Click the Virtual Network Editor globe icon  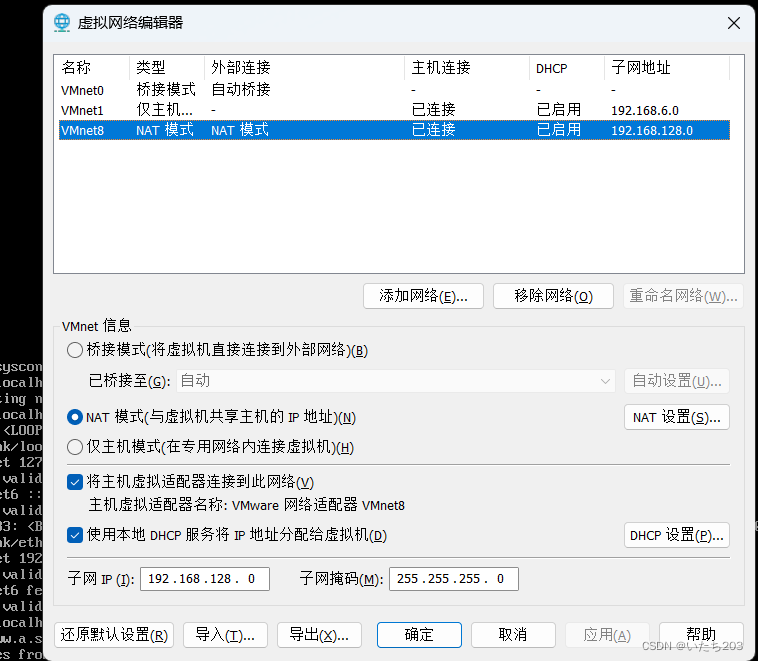(x=62, y=22)
